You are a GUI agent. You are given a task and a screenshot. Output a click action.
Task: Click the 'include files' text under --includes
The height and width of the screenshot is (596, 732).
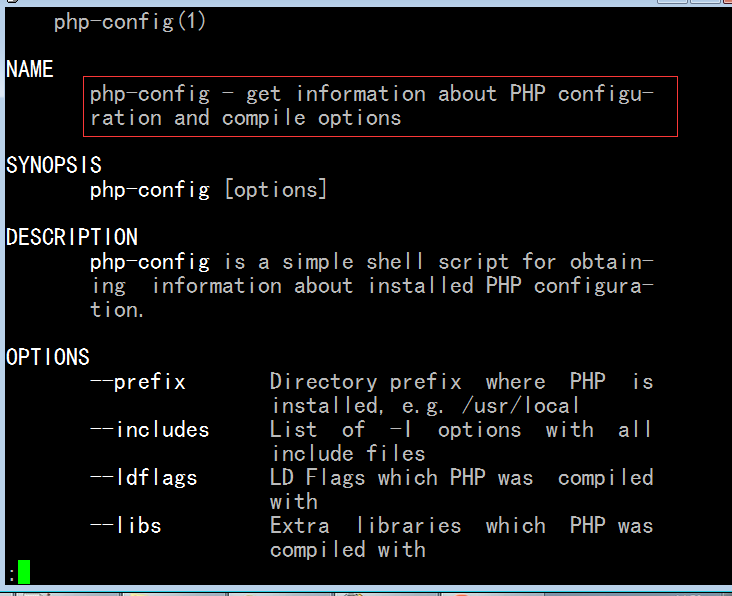click(x=348, y=454)
